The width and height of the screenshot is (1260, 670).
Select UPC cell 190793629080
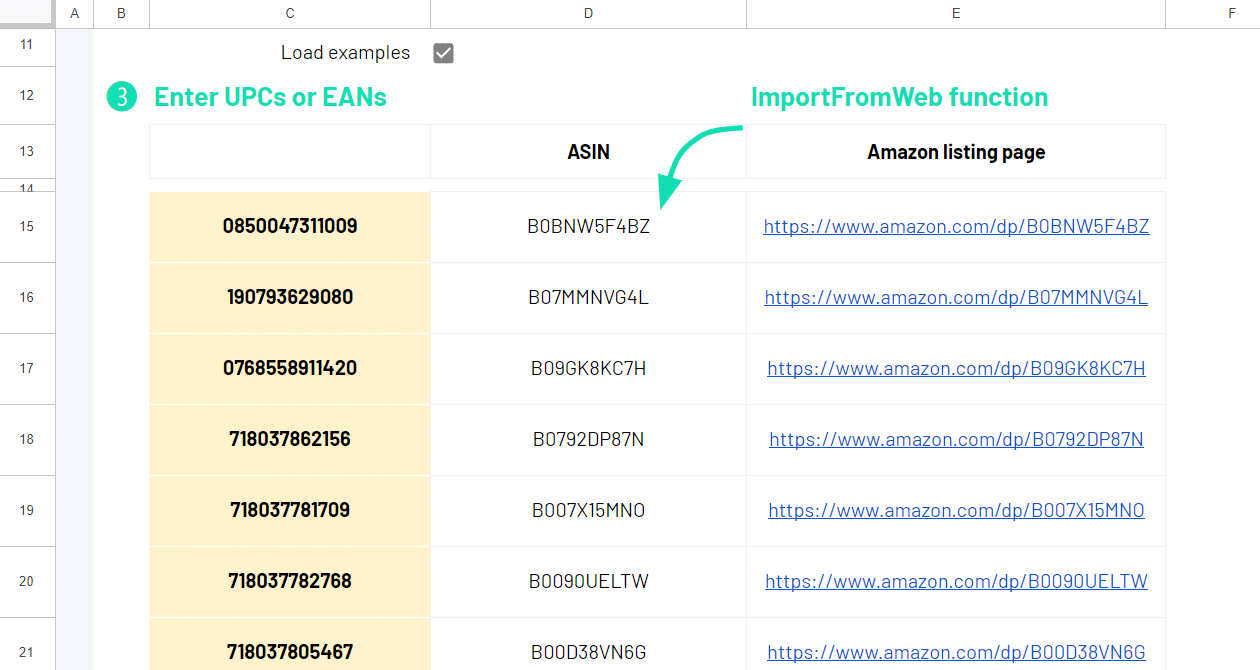290,298
